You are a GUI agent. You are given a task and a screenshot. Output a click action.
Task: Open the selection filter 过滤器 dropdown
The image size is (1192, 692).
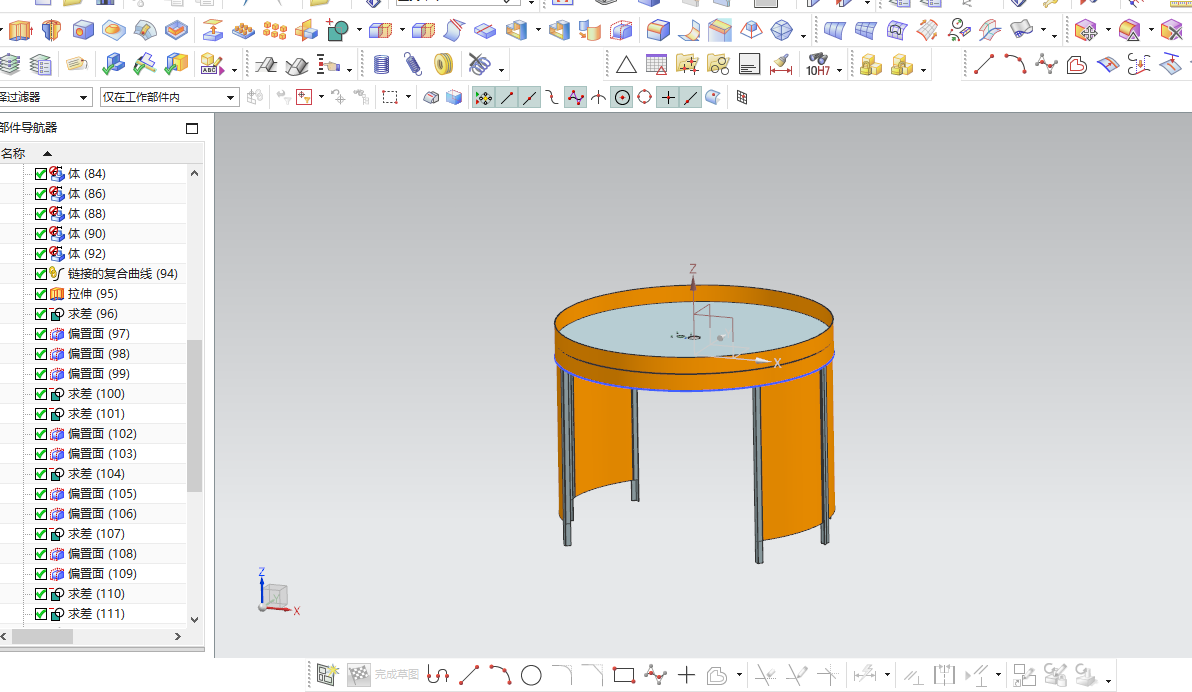(46, 97)
